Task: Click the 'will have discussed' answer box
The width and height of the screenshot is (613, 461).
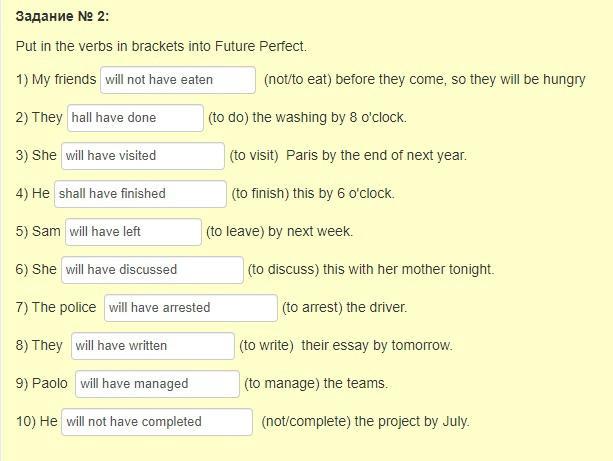Action: (152, 270)
